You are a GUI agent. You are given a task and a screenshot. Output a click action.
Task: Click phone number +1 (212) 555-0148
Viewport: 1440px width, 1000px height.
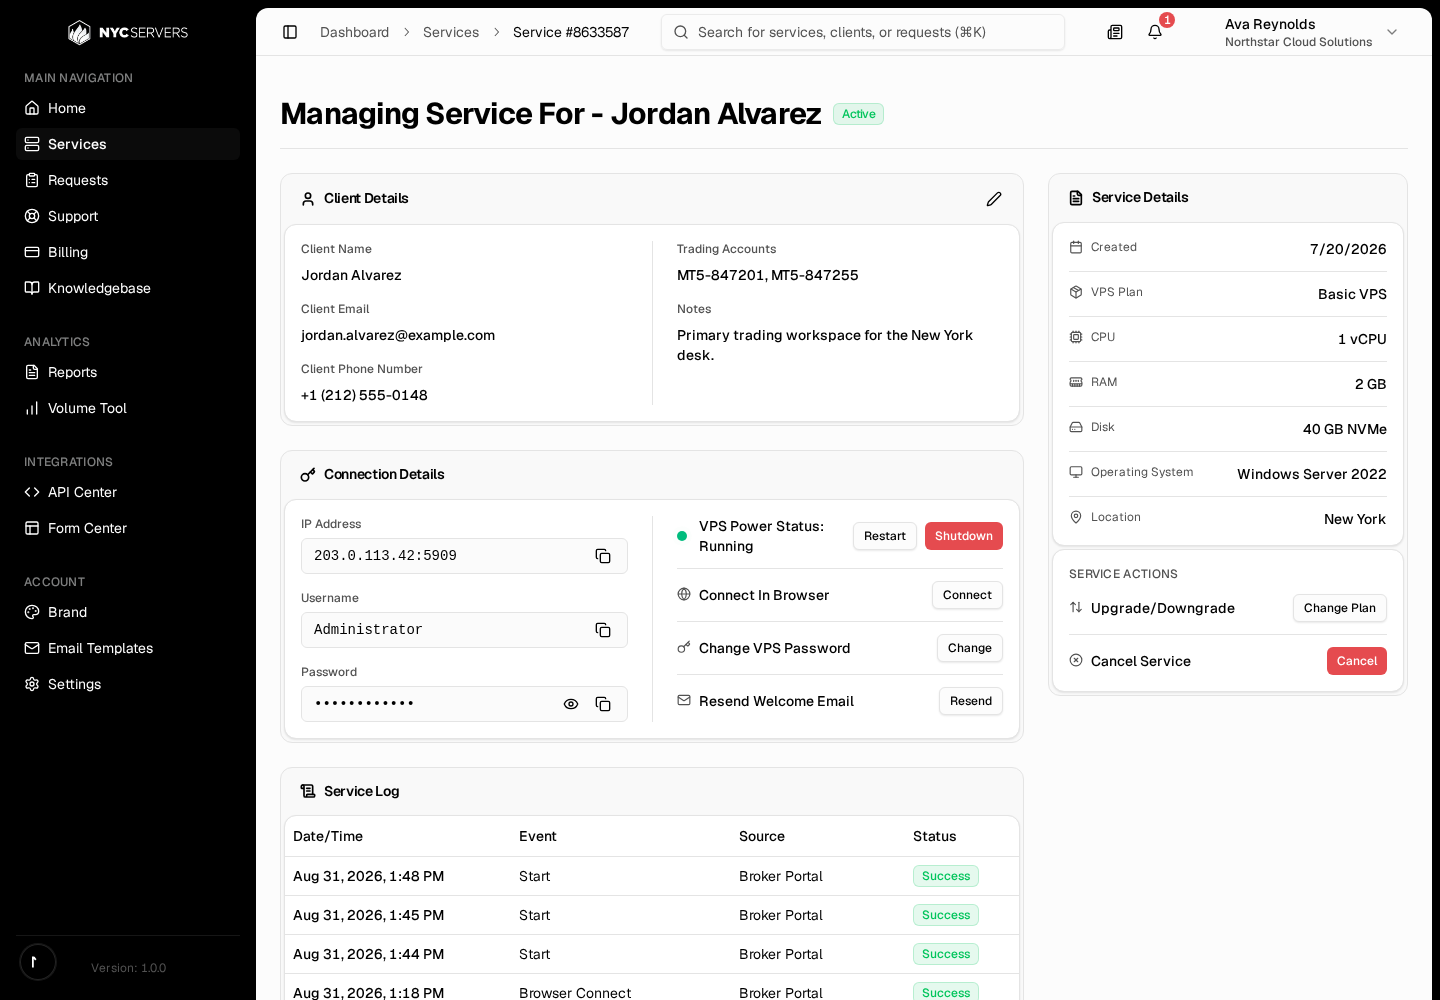point(364,395)
